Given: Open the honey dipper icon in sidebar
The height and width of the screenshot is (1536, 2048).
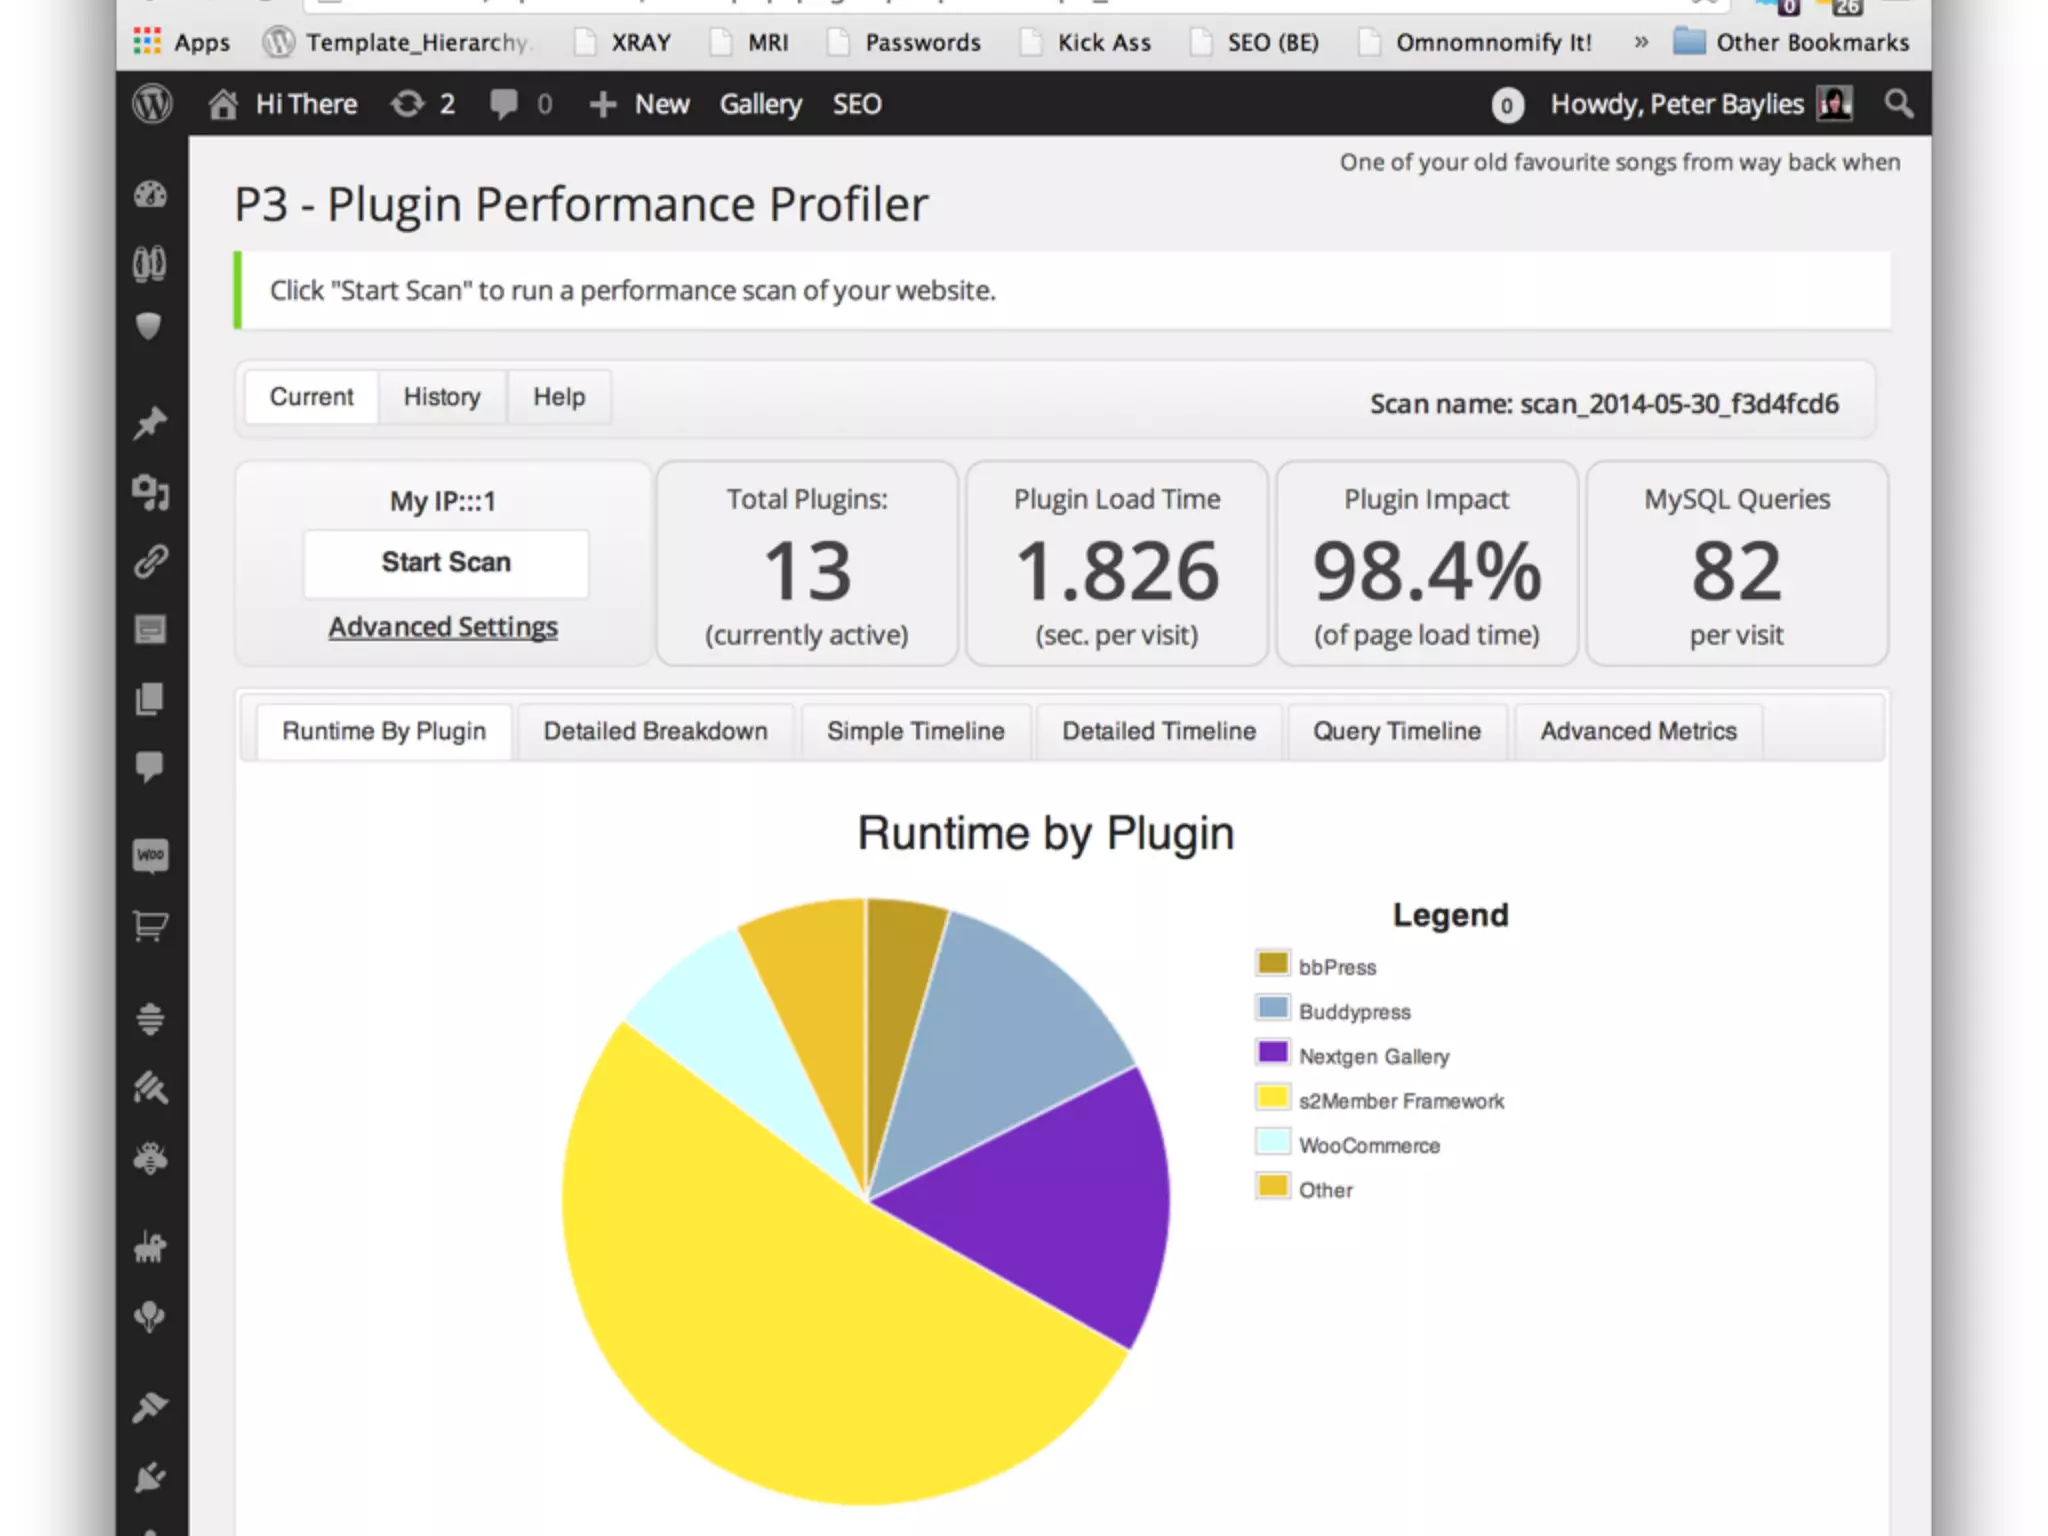Looking at the screenshot, I should point(150,1087).
